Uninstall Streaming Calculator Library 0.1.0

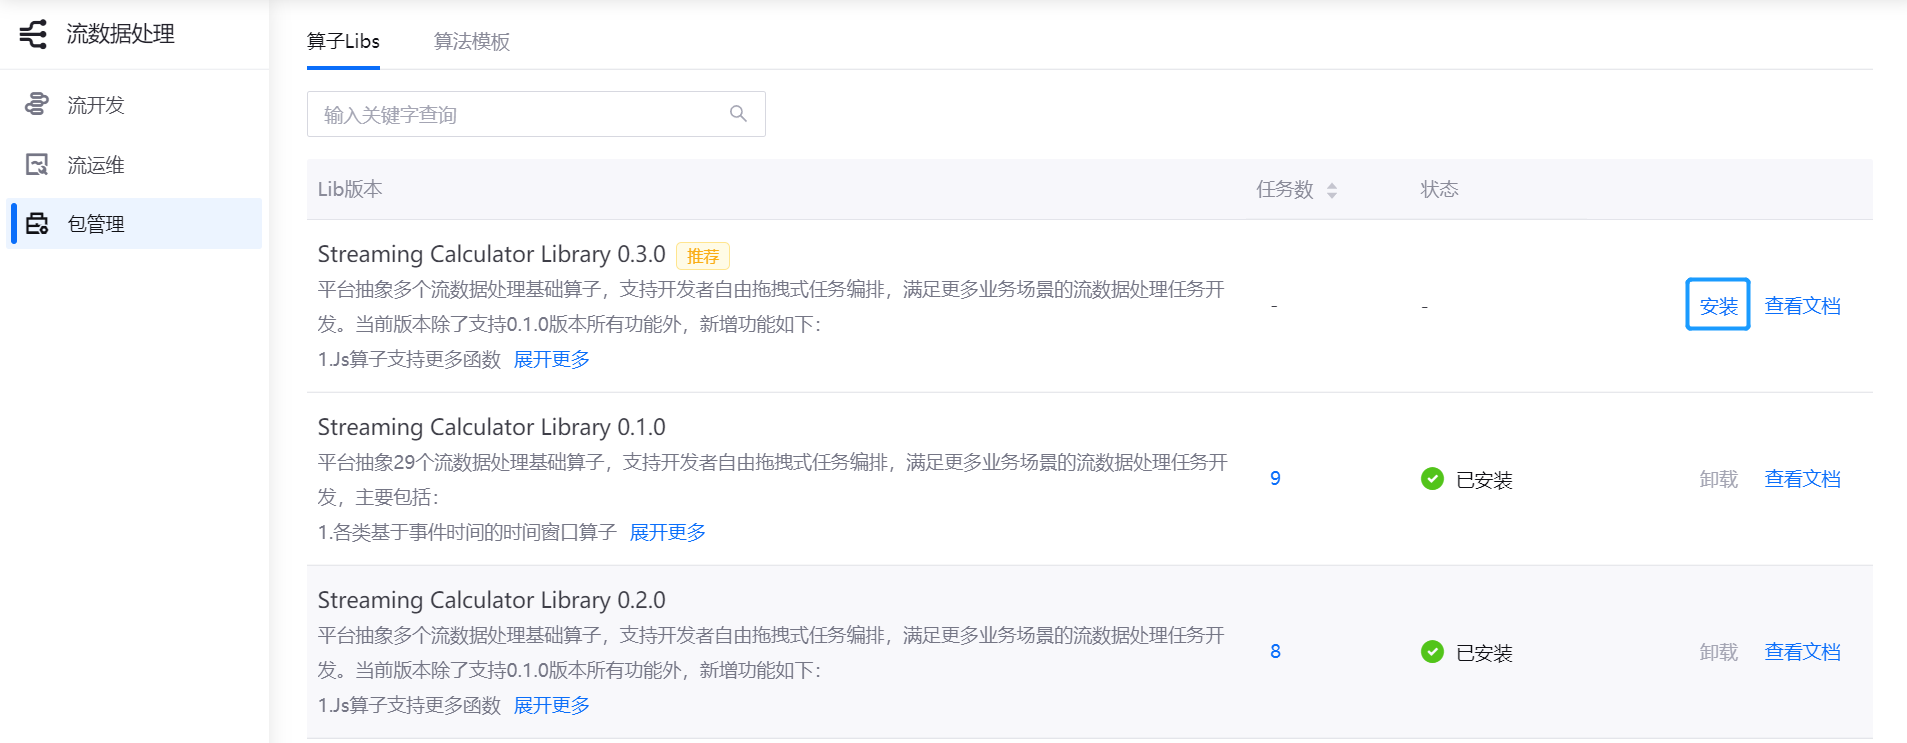1718,479
